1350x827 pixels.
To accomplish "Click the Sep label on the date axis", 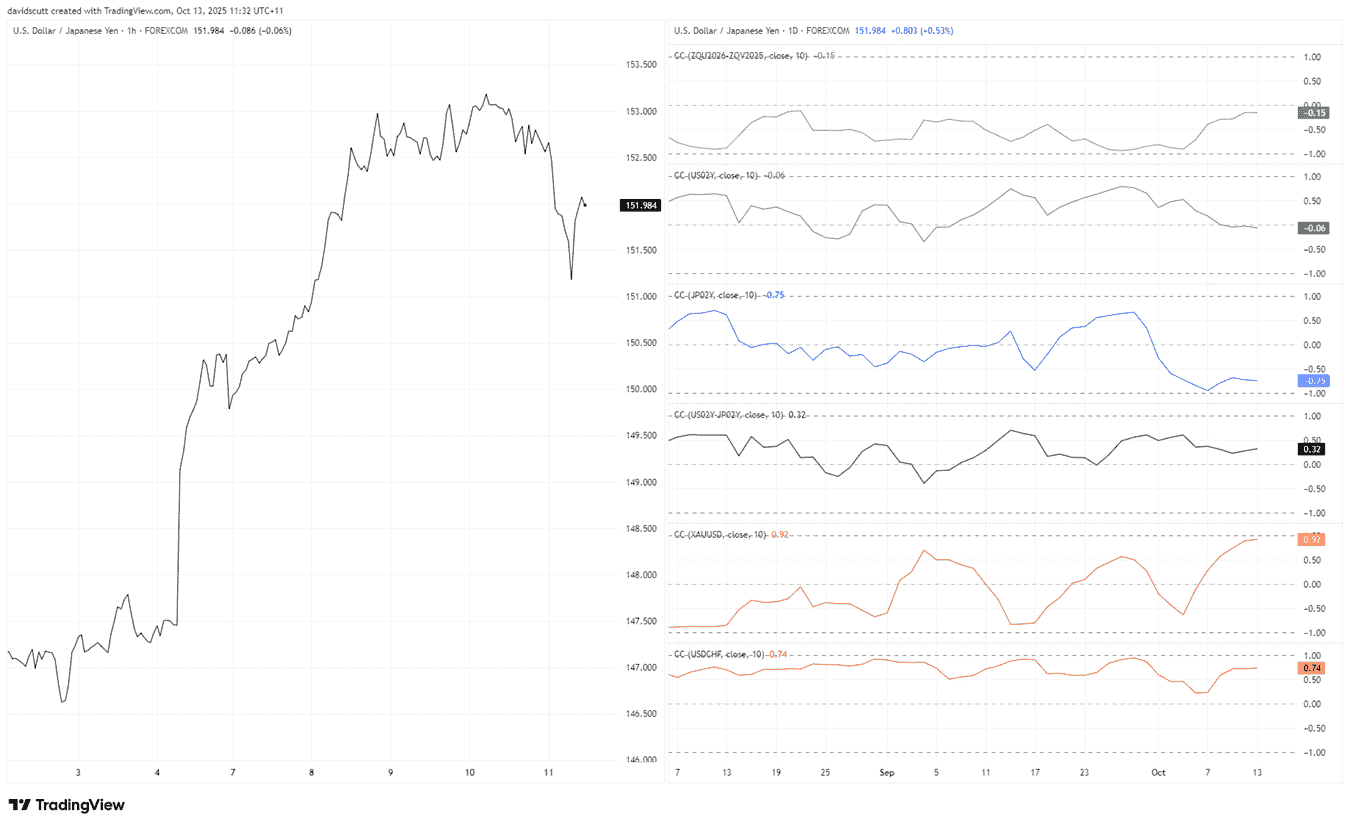I will tap(887, 773).
